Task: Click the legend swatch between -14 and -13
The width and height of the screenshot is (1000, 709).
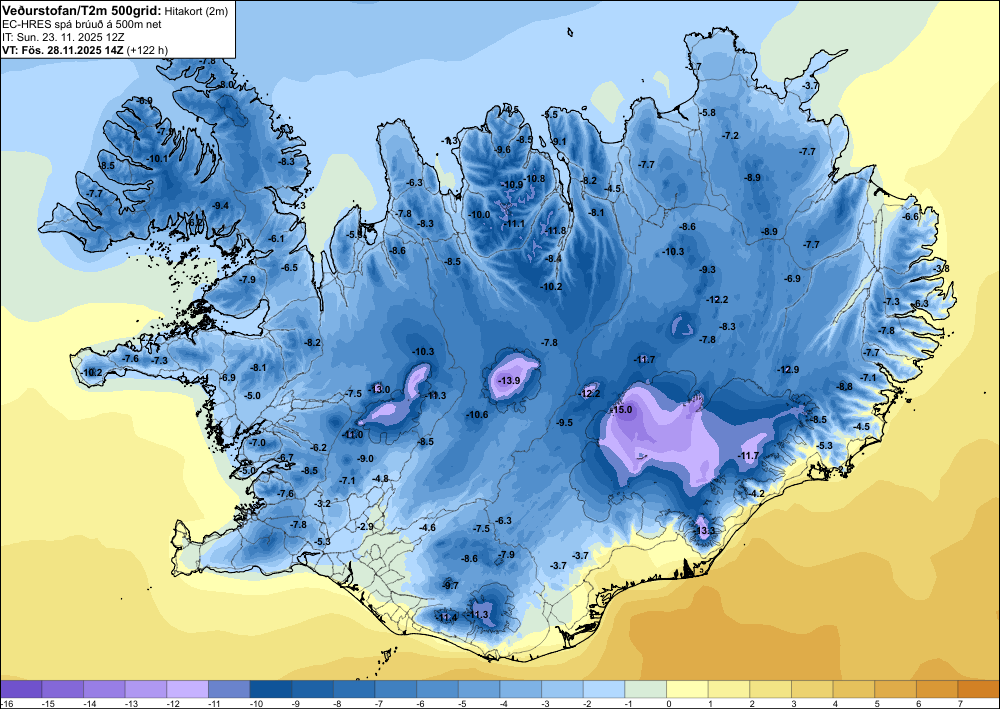Action: point(104,689)
